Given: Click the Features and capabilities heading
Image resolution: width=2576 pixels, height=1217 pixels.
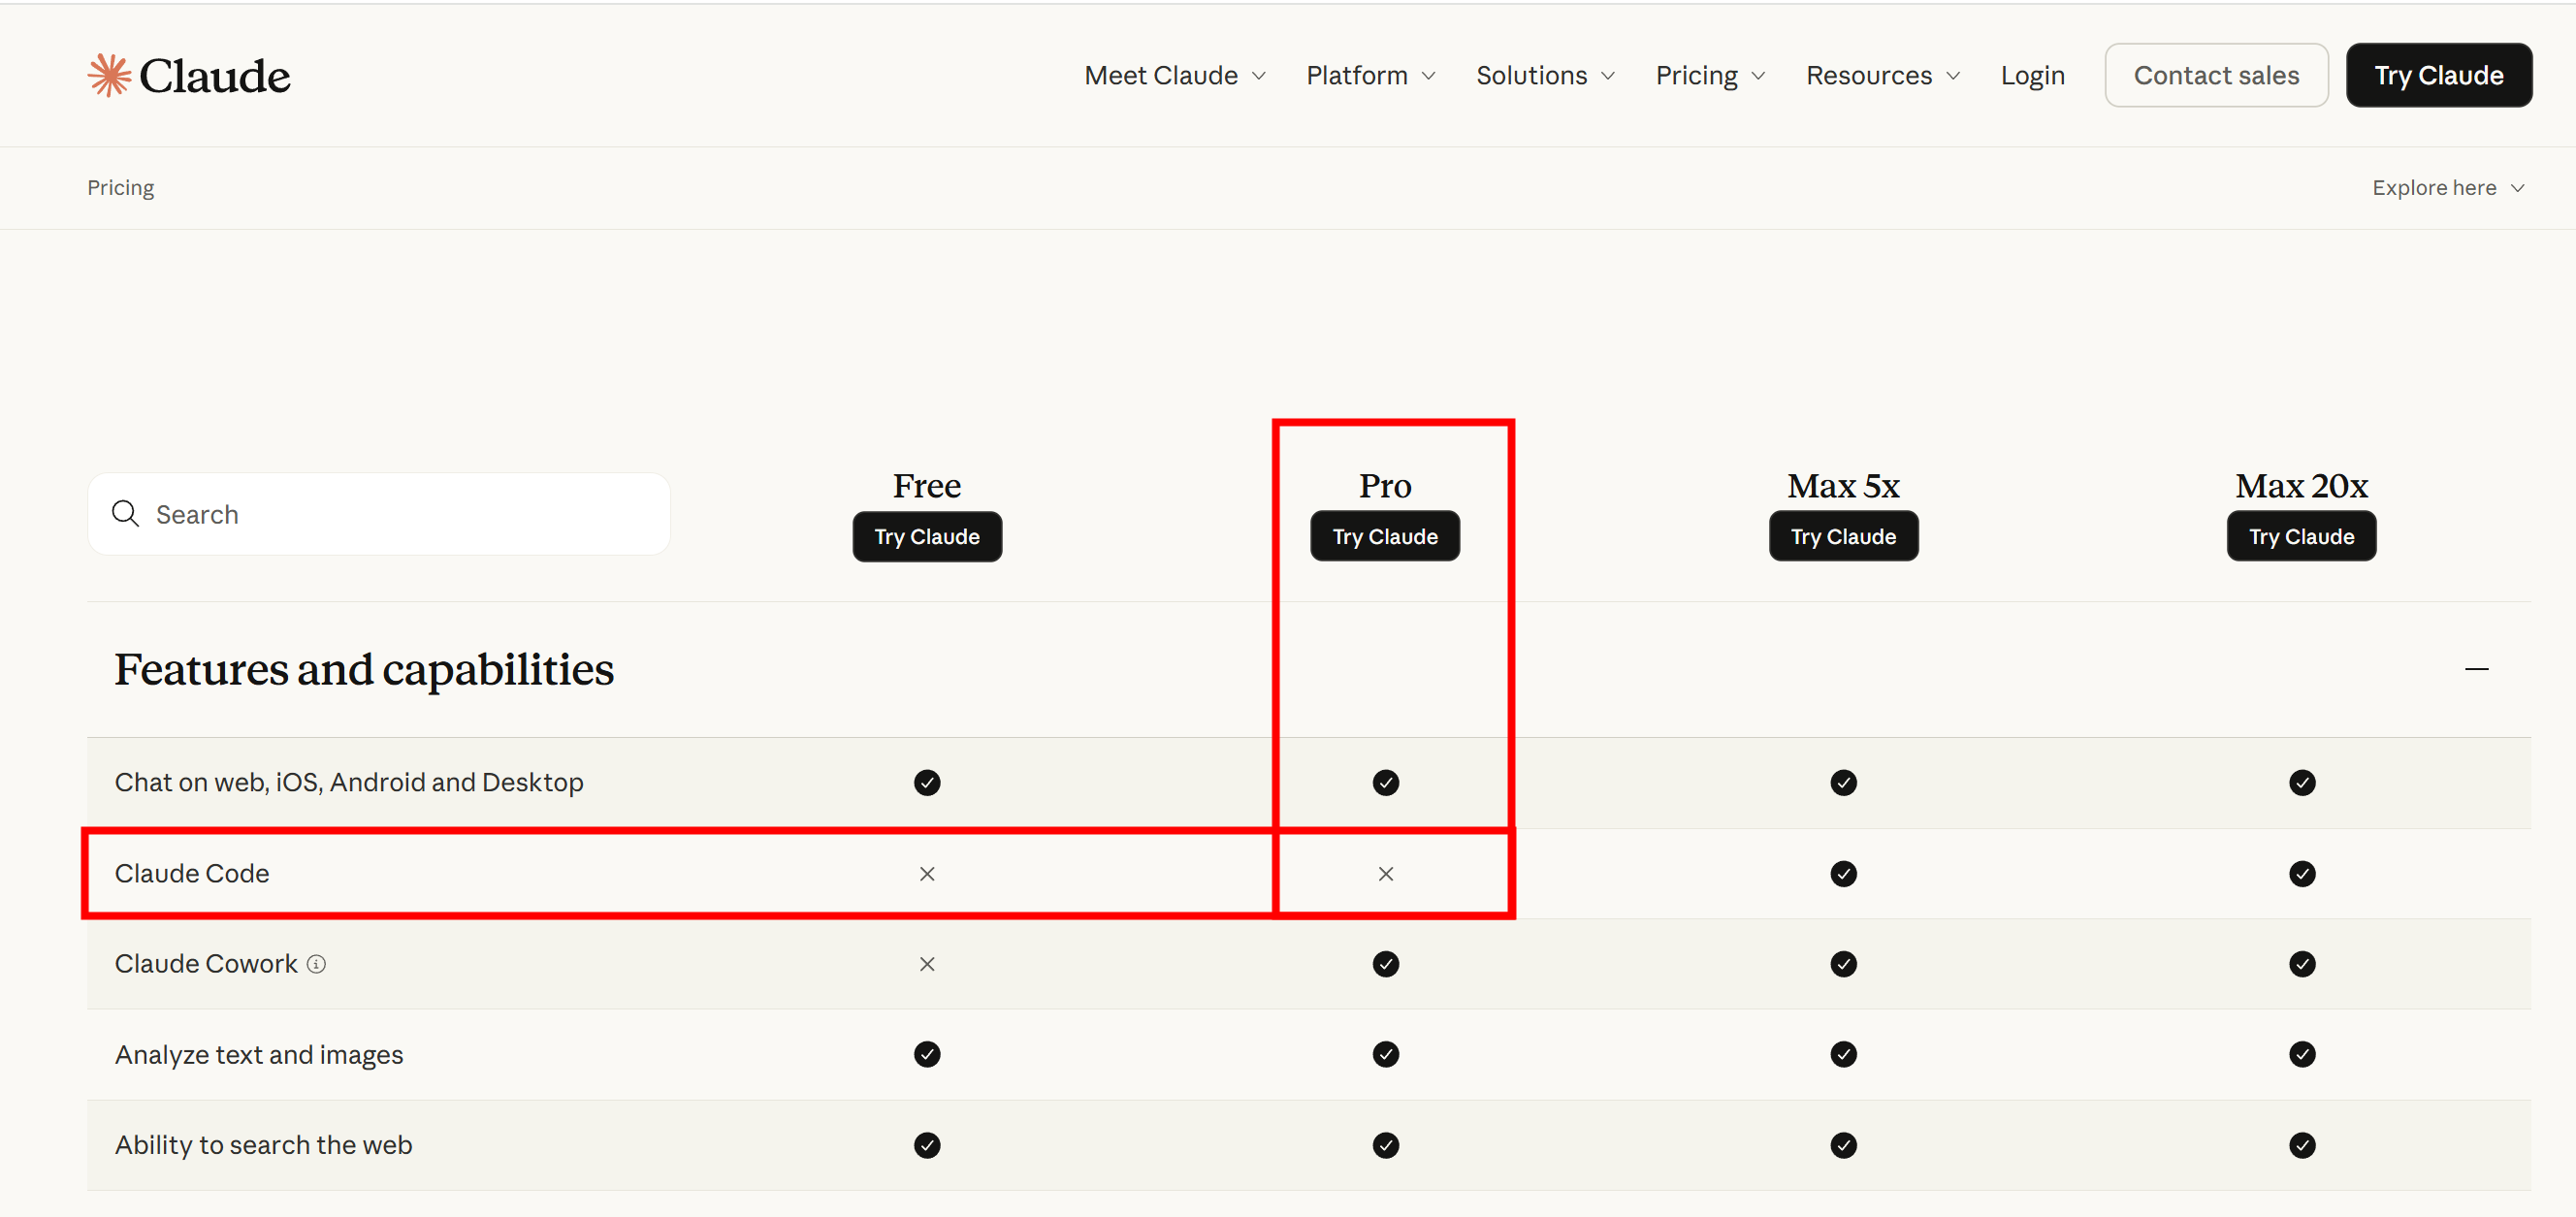Looking at the screenshot, I should point(364,670).
